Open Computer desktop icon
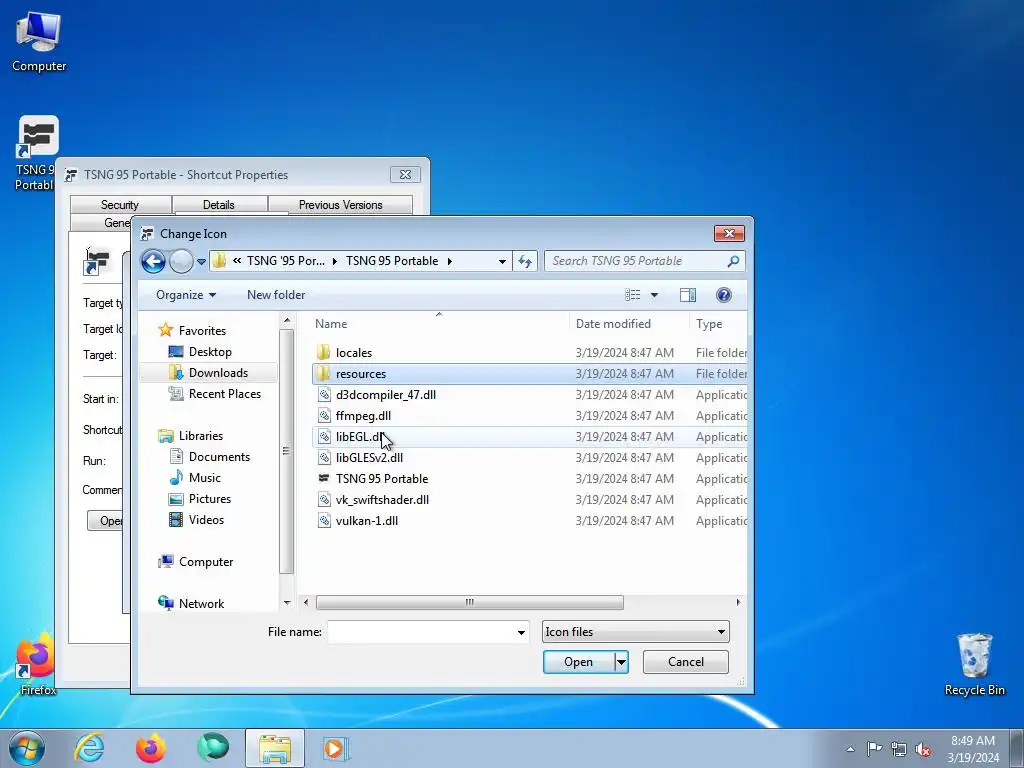 pyautogui.click(x=39, y=42)
